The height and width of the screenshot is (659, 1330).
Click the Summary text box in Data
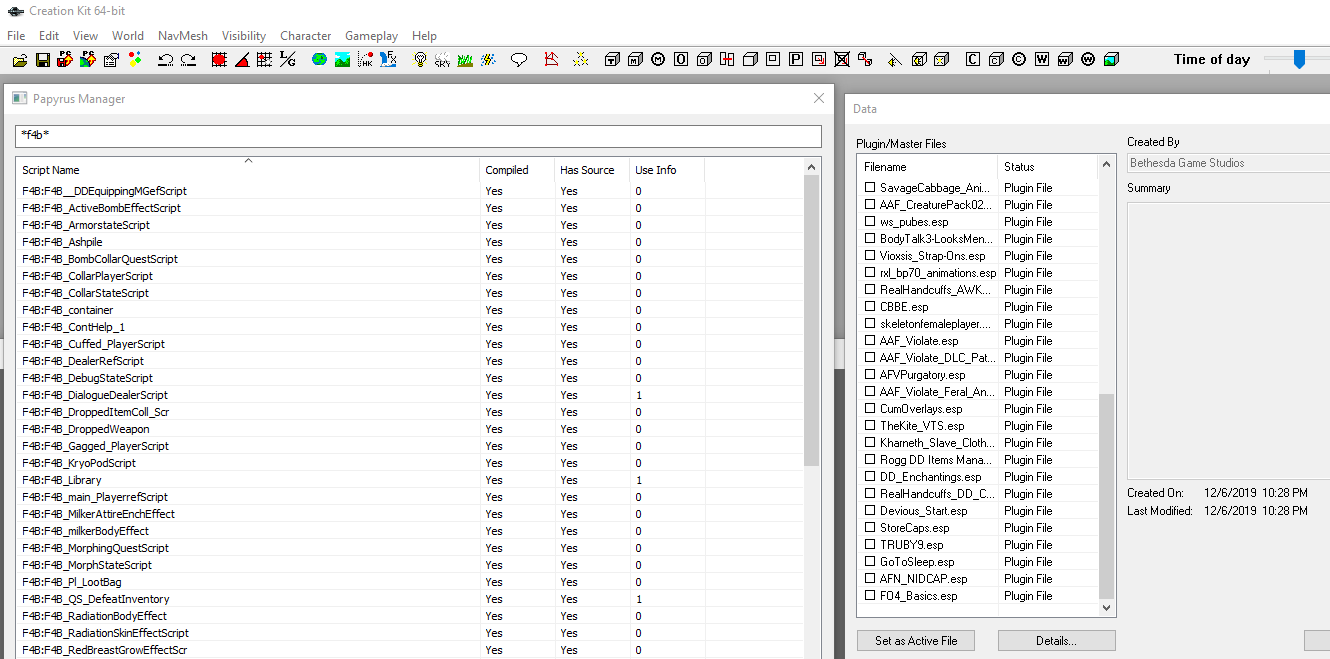click(1229, 340)
